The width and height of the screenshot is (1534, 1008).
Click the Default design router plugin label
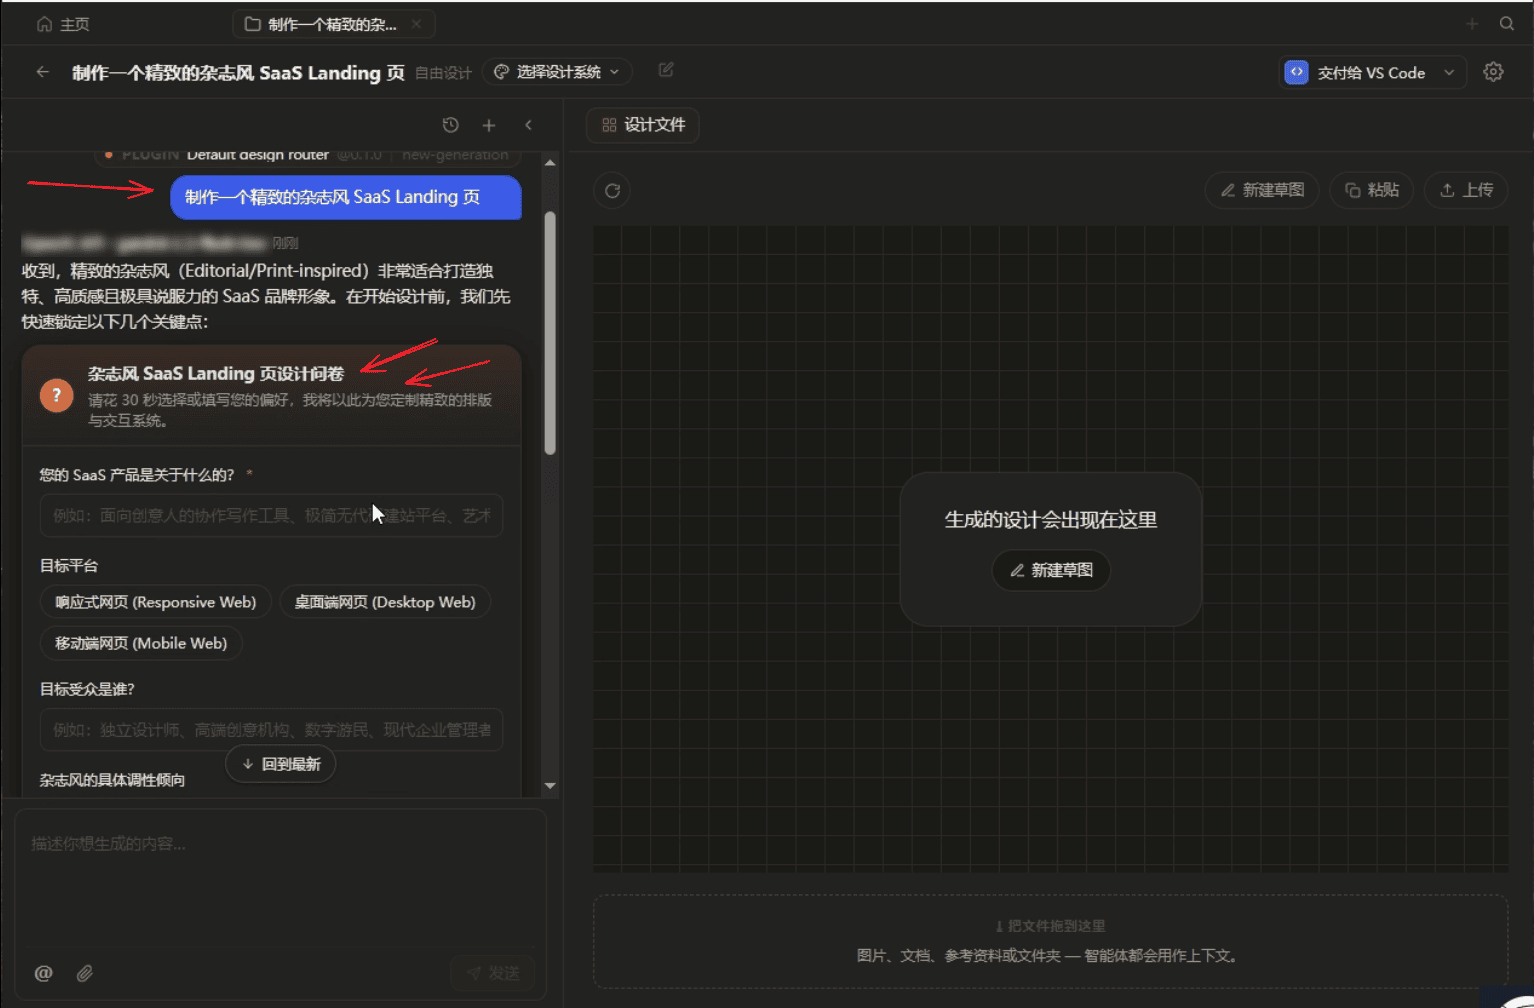257,155
